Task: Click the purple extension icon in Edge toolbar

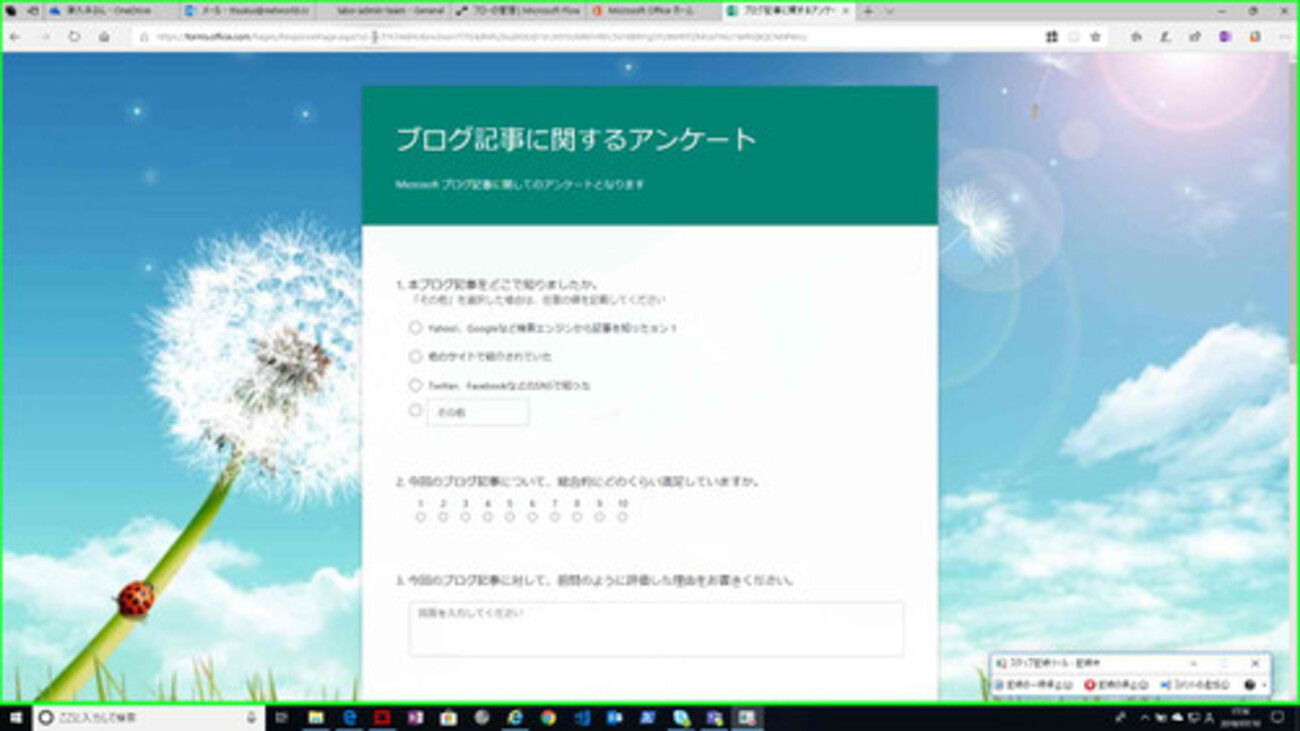Action: coord(1225,37)
